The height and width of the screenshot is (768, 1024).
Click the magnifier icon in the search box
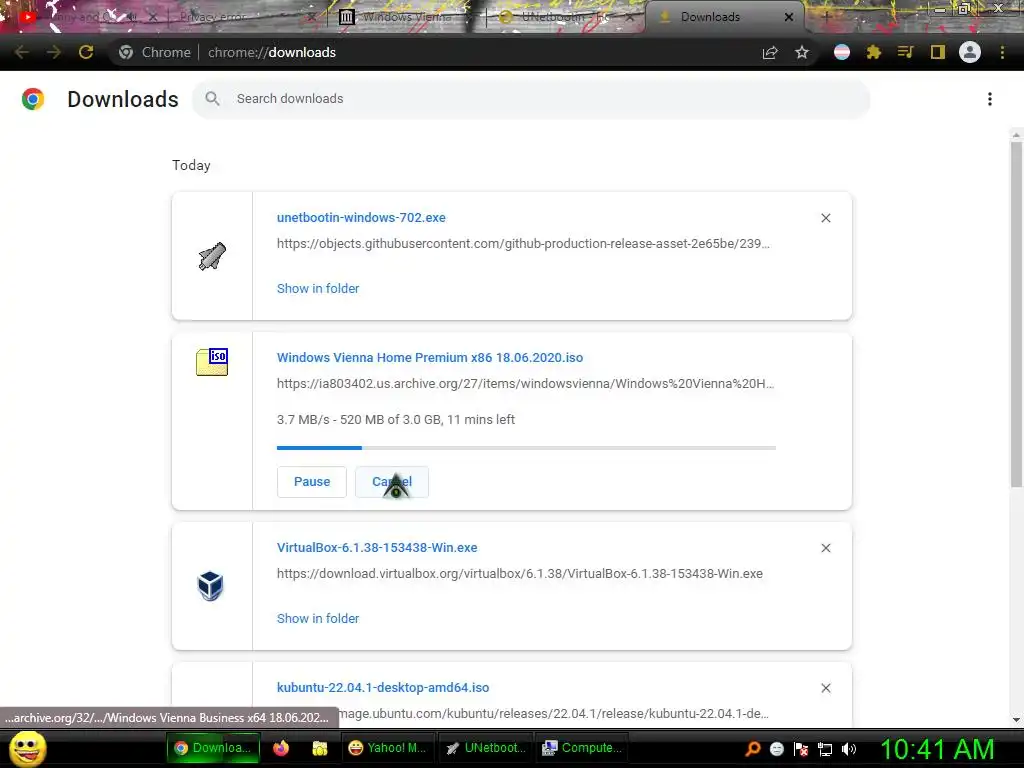[212, 99]
